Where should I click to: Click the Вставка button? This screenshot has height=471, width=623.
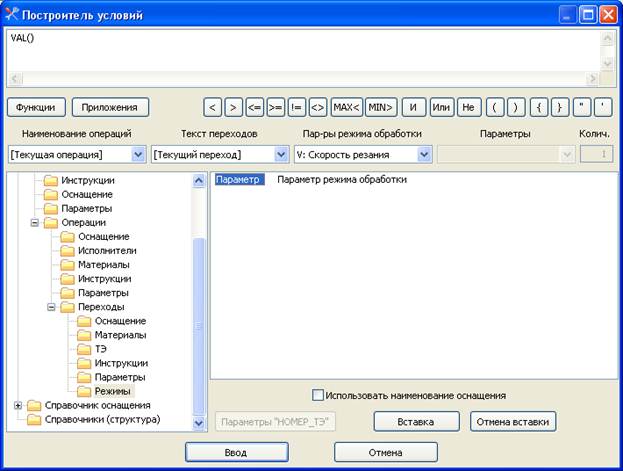tap(416, 422)
